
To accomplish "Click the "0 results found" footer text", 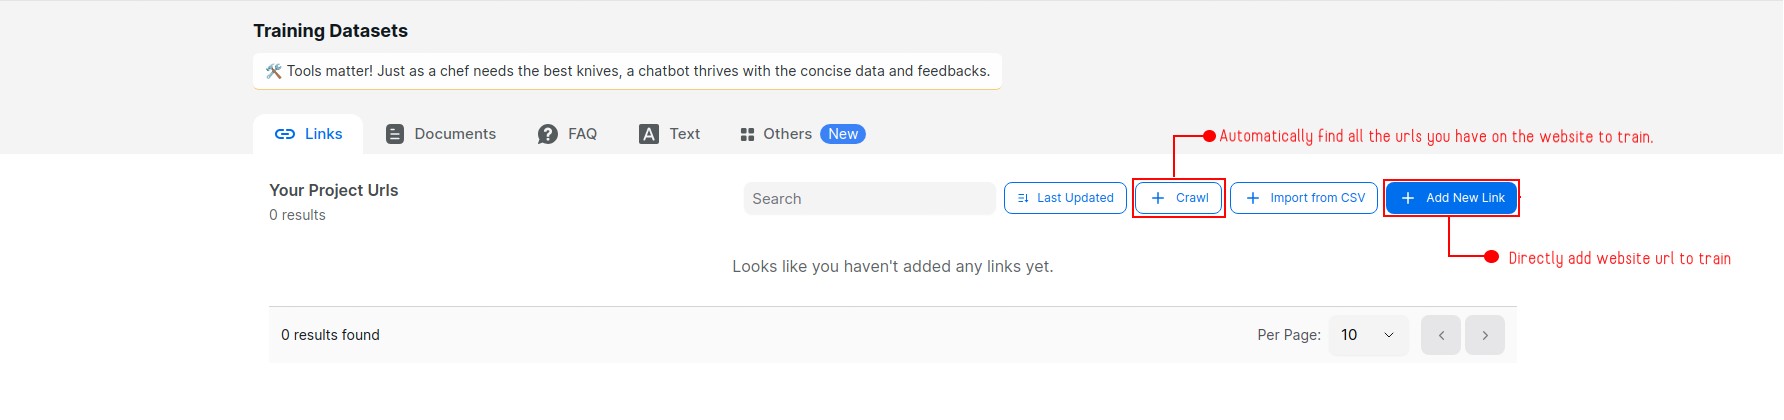I will tap(330, 335).
